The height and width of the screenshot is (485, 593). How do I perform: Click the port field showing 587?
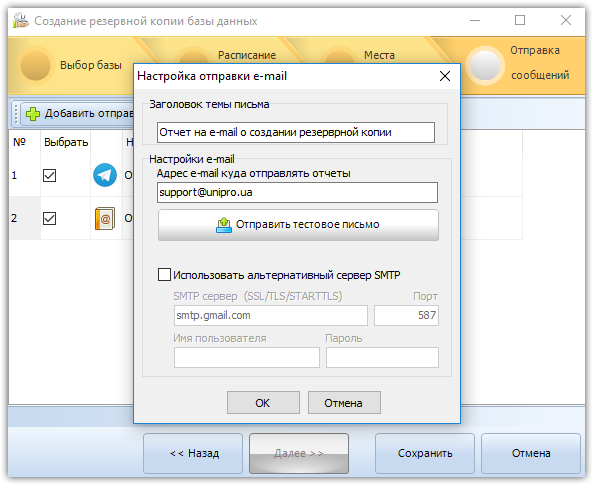(x=407, y=316)
